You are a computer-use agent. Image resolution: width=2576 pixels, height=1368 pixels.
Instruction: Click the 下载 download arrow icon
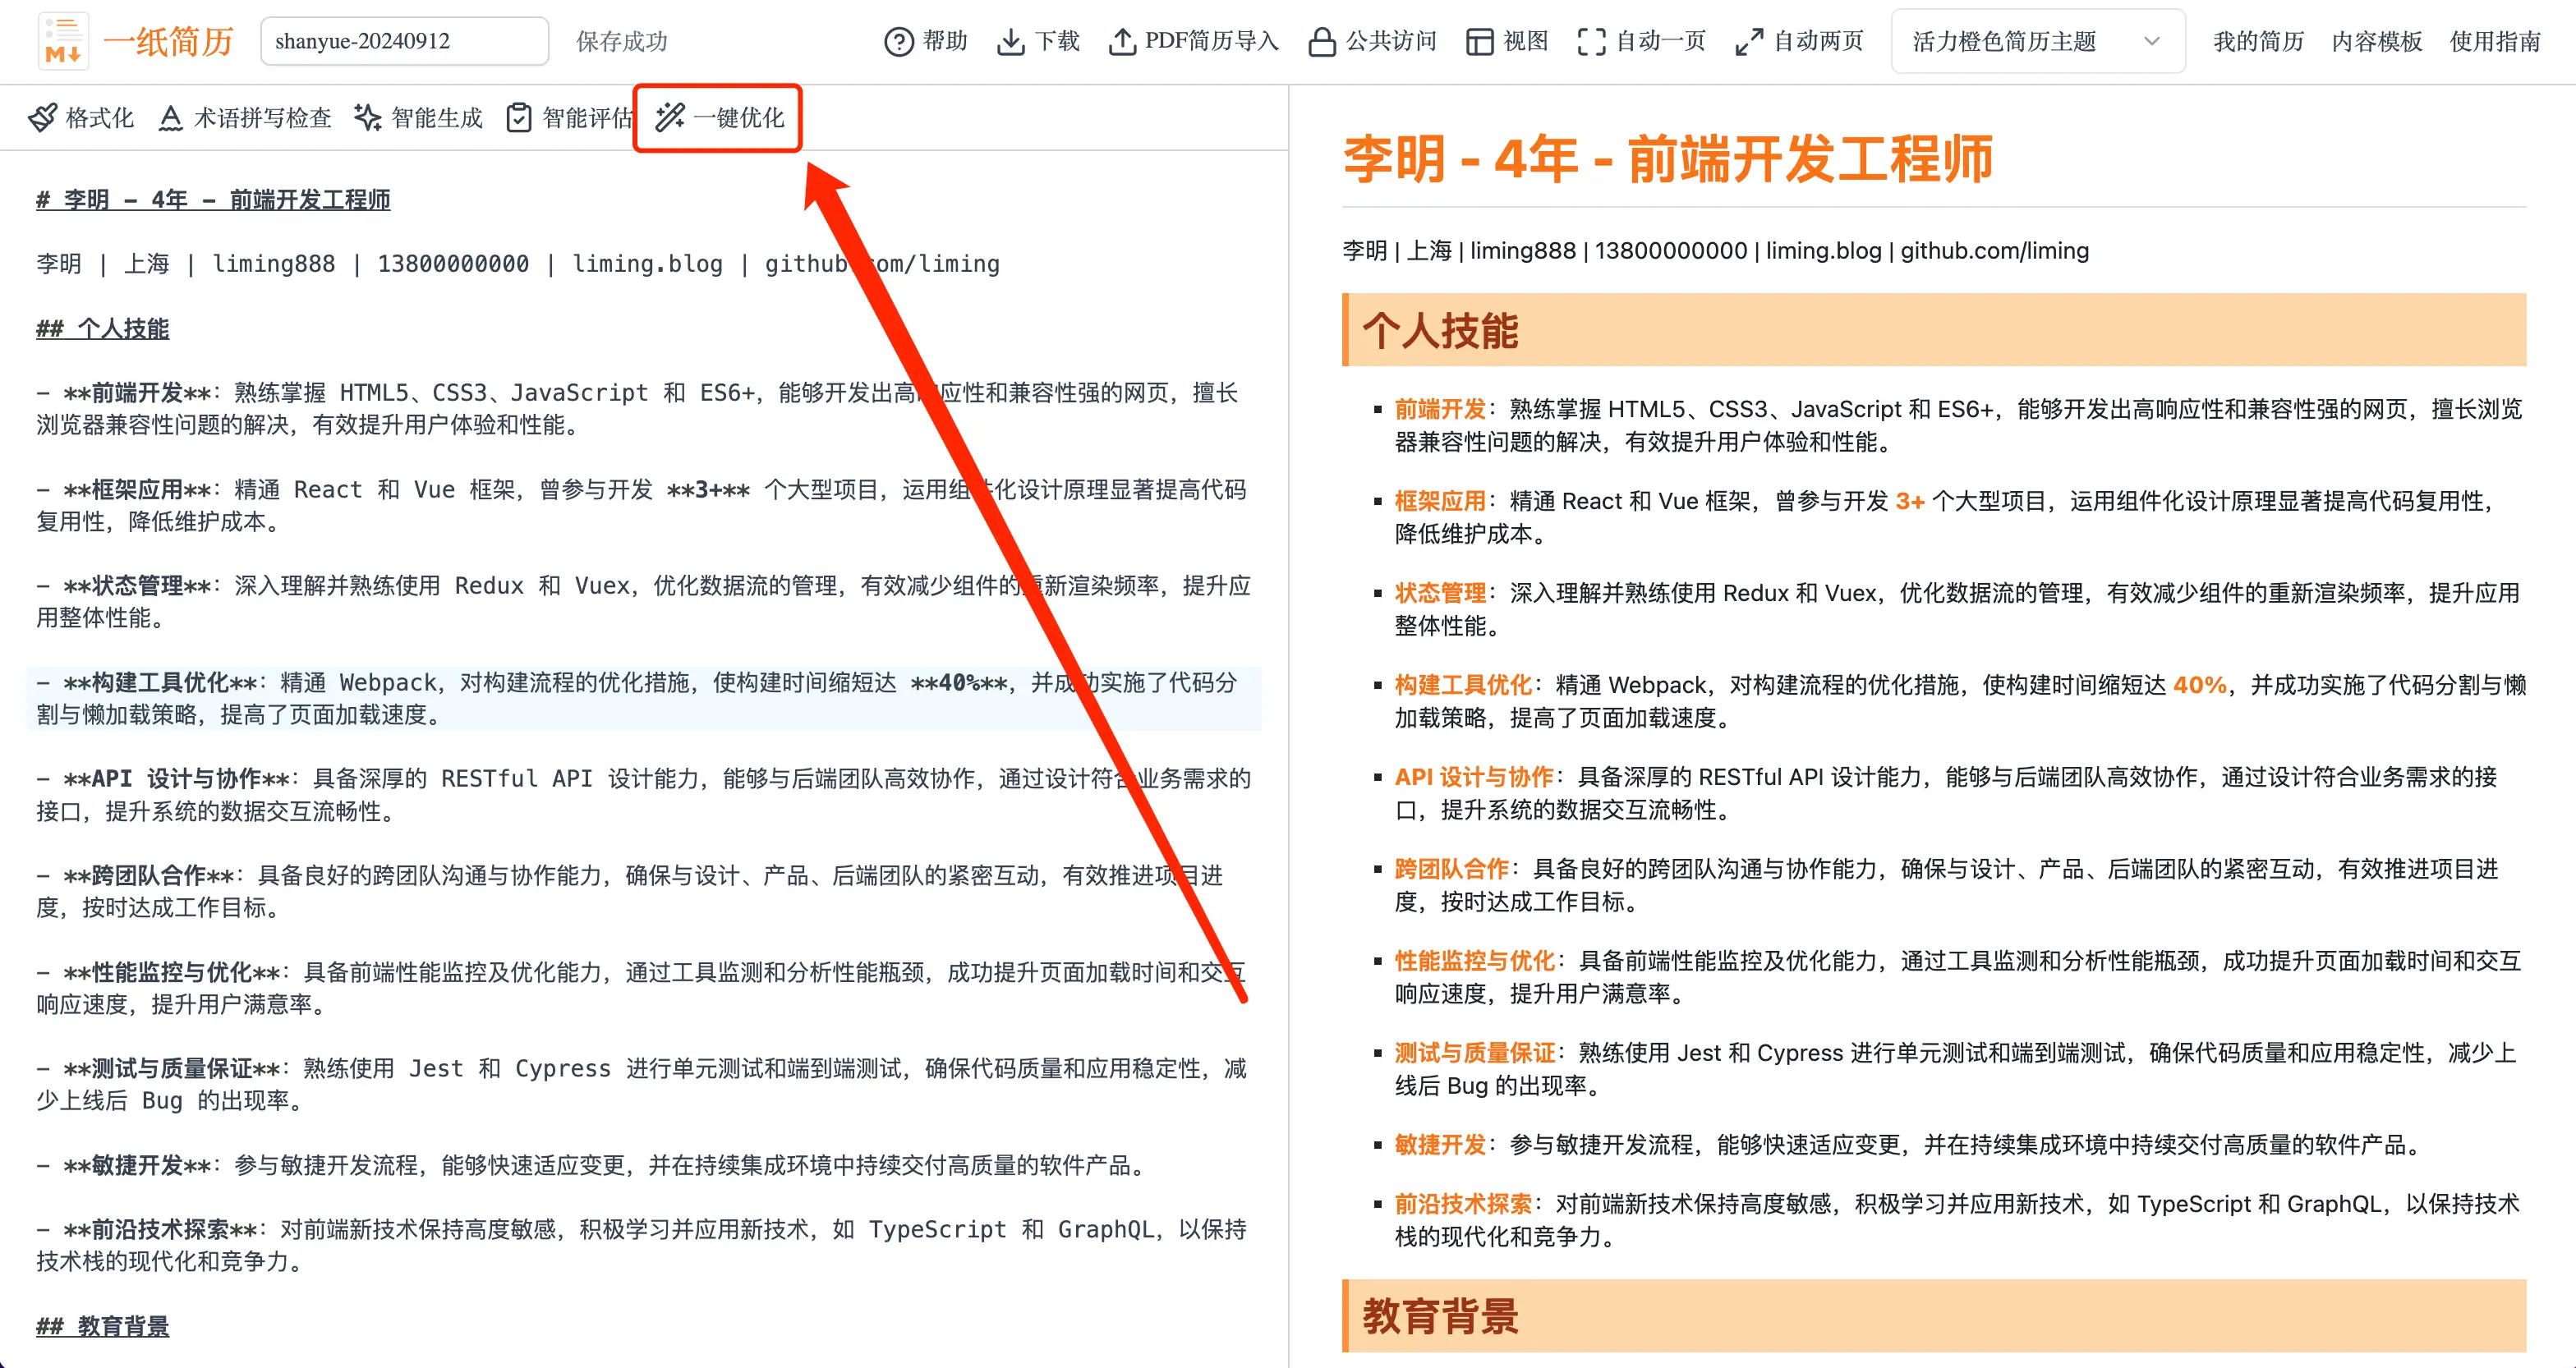1011,42
